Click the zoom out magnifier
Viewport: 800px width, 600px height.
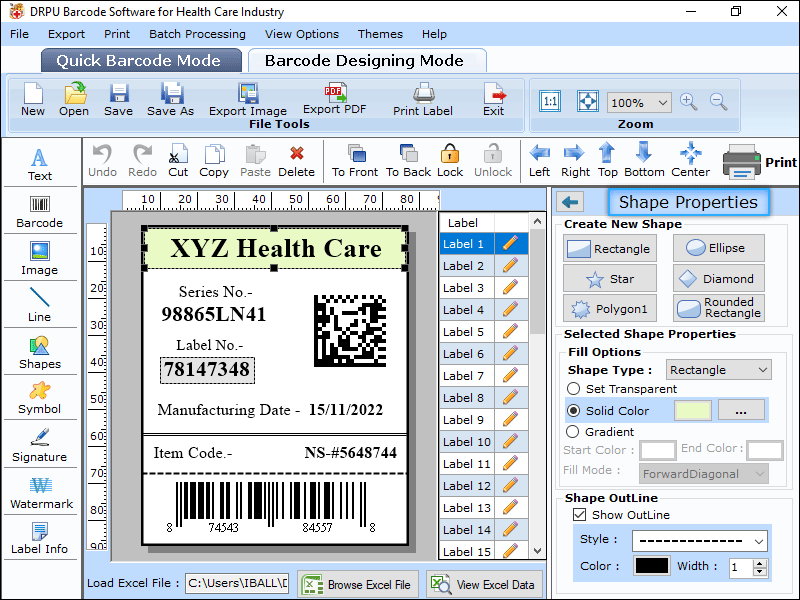click(x=718, y=102)
